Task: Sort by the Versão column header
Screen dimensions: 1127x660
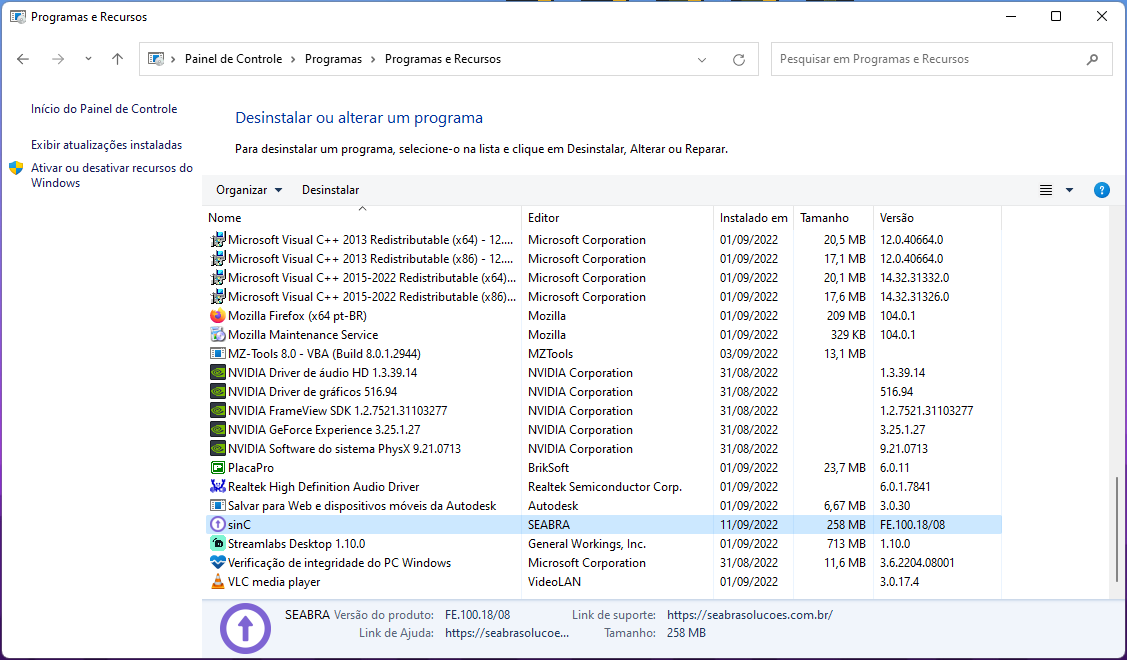Action: pyautogui.click(x=937, y=217)
